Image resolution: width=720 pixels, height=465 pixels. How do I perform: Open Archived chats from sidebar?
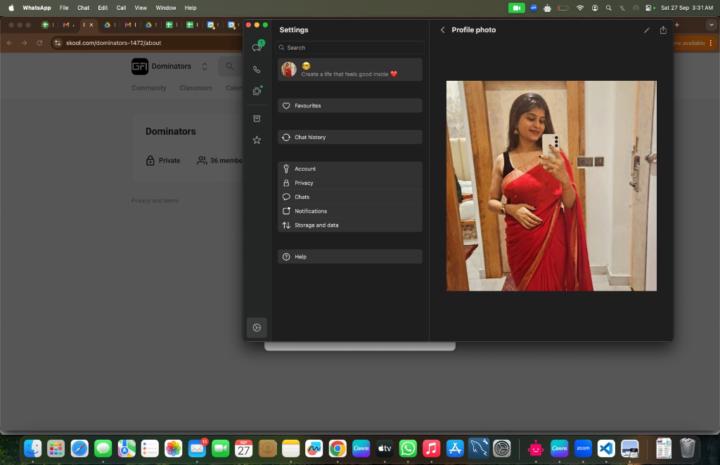(257, 119)
